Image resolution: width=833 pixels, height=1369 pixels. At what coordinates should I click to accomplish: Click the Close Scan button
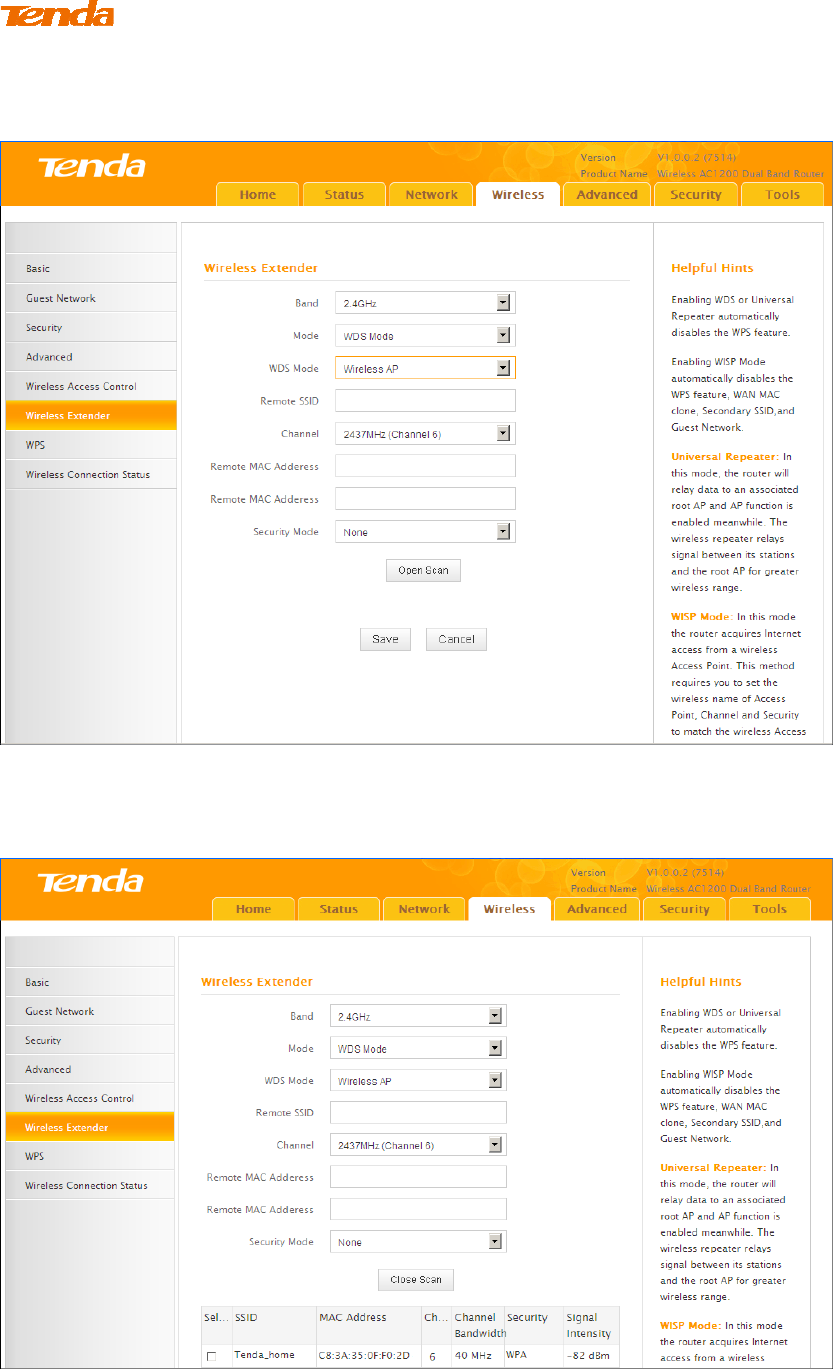(416, 1279)
